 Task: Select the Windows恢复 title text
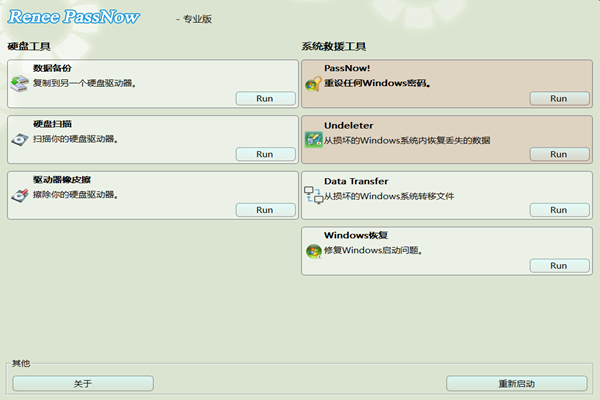tap(356, 235)
